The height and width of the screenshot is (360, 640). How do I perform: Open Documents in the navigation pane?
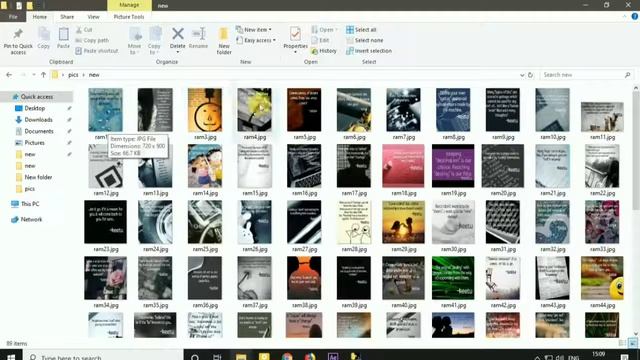(39, 131)
